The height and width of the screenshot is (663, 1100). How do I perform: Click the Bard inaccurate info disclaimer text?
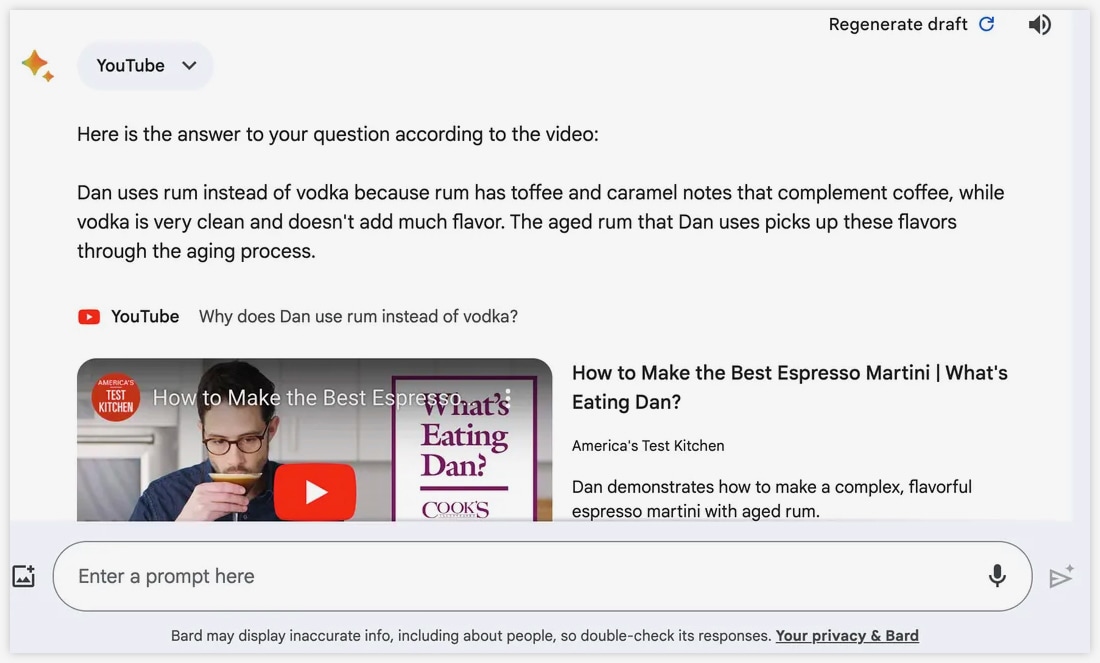pyautogui.click(x=471, y=636)
